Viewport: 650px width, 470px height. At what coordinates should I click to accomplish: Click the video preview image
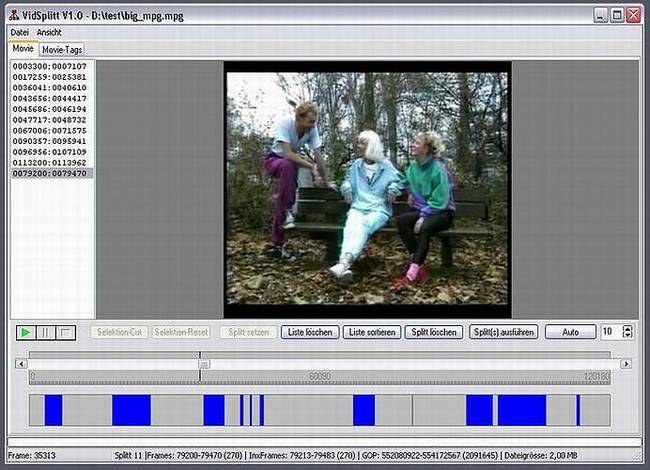[367, 189]
